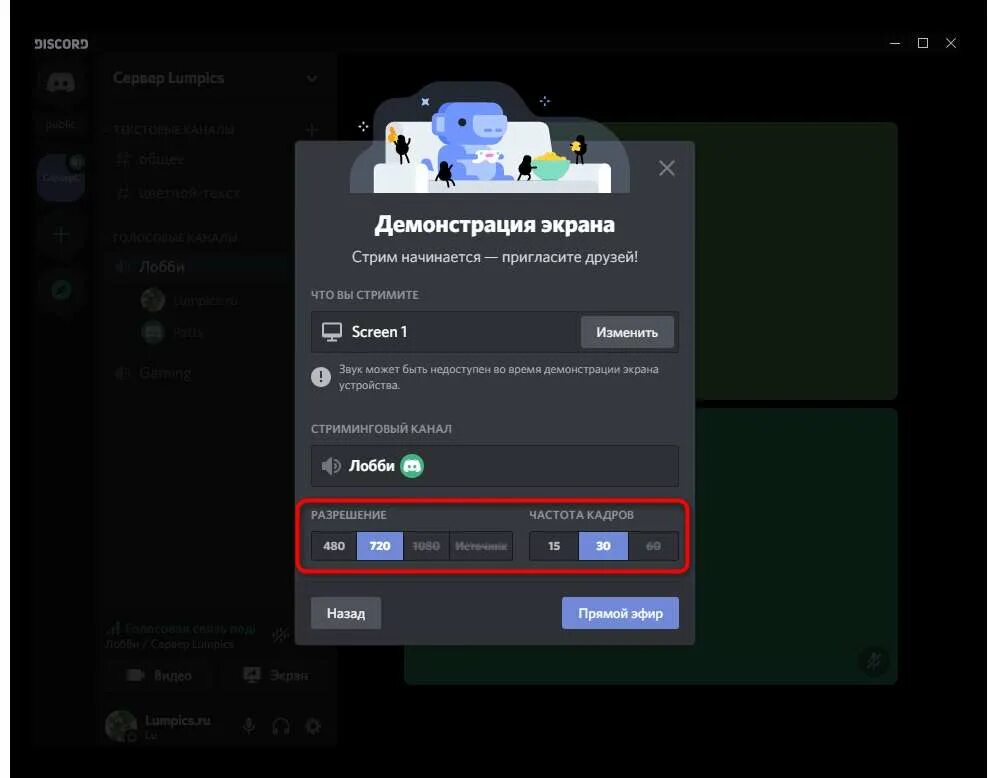This screenshot has height=778, width=990.
Task: Open the Discord home icon in sidebar
Action: 61,83
